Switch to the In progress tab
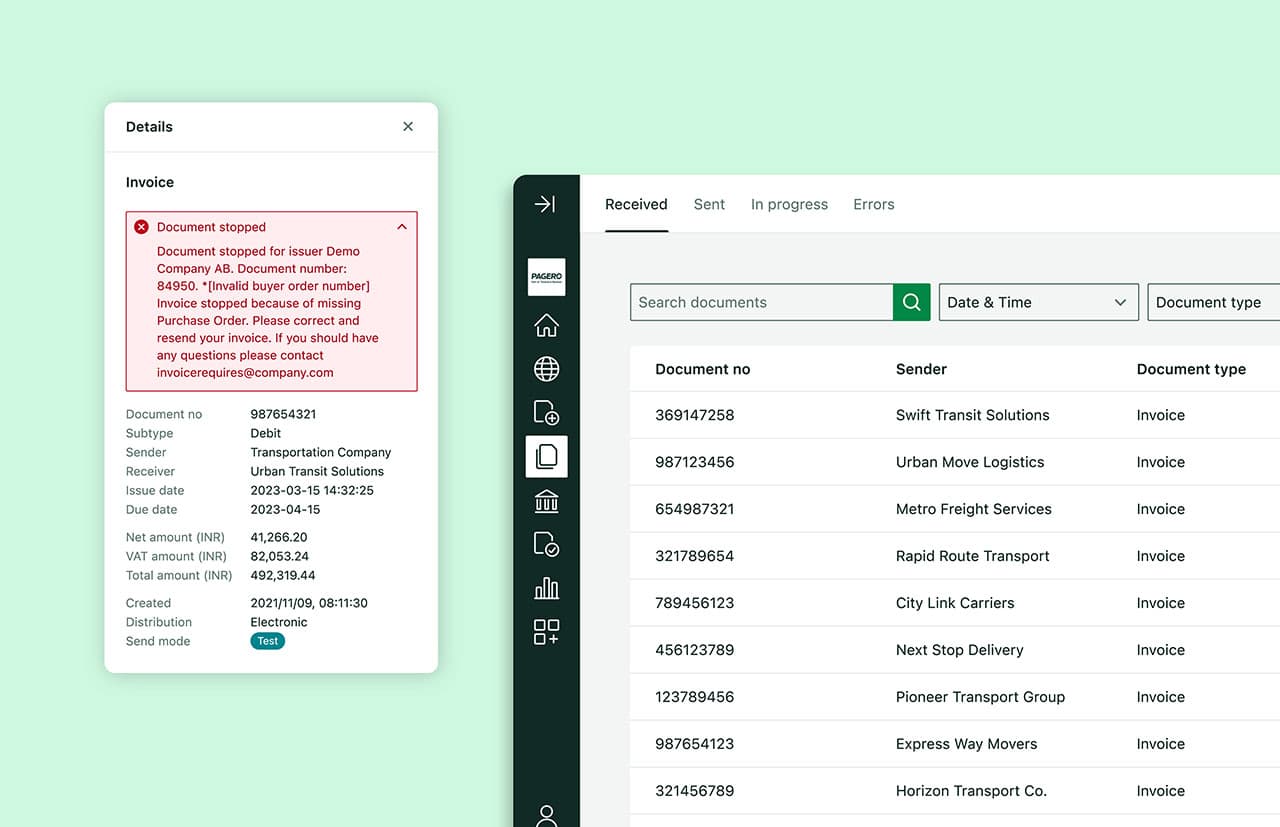Screen dimensions: 1280x827 coord(789,204)
